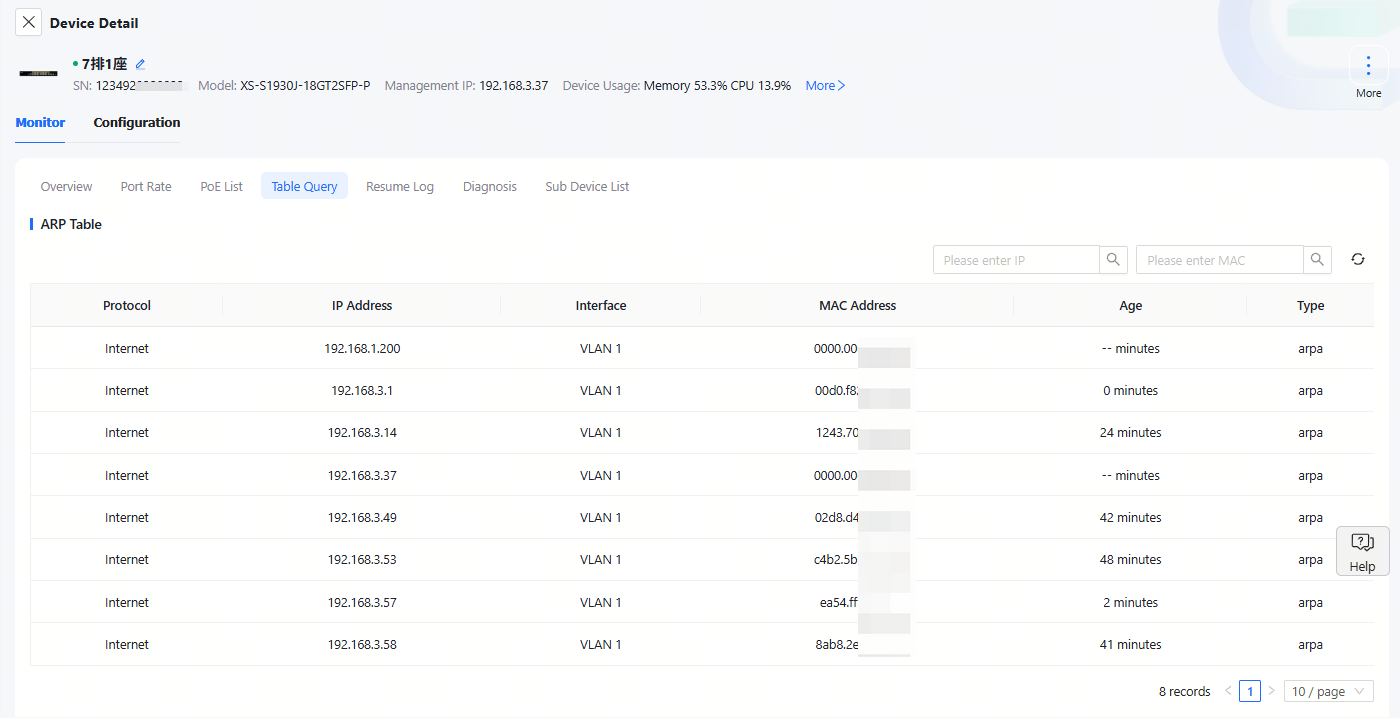This screenshot has width=1400, height=718.
Task: Go to the next page arrow
Action: [1271, 691]
